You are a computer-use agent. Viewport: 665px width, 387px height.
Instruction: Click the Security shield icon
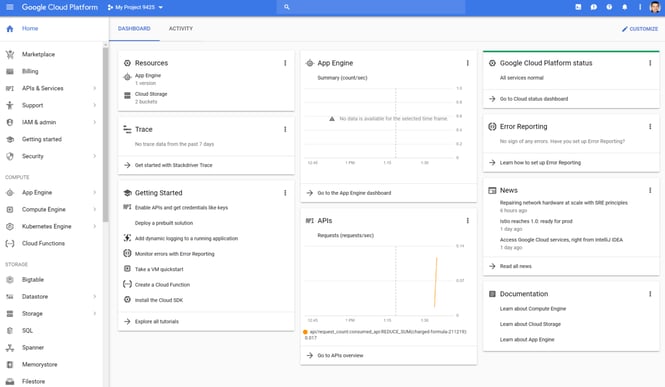[10, 156]
